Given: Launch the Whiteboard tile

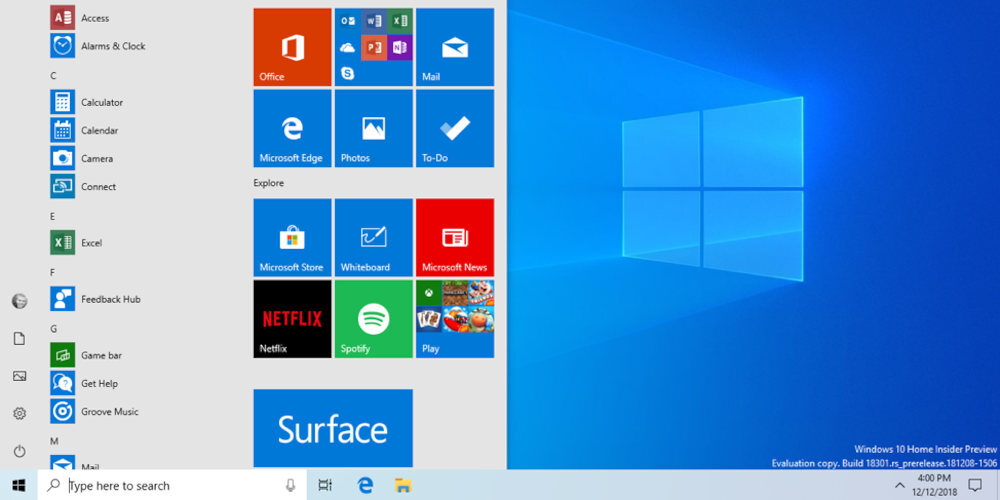Looking at the screenshot, I should (x=374, y=237).
